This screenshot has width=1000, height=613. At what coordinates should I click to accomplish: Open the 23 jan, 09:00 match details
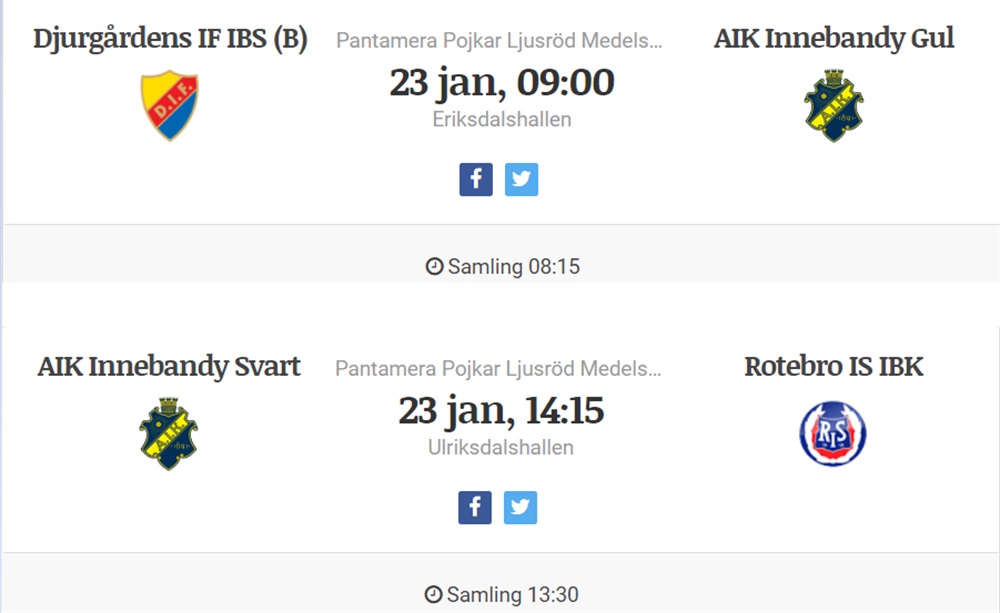coord(502,83)
